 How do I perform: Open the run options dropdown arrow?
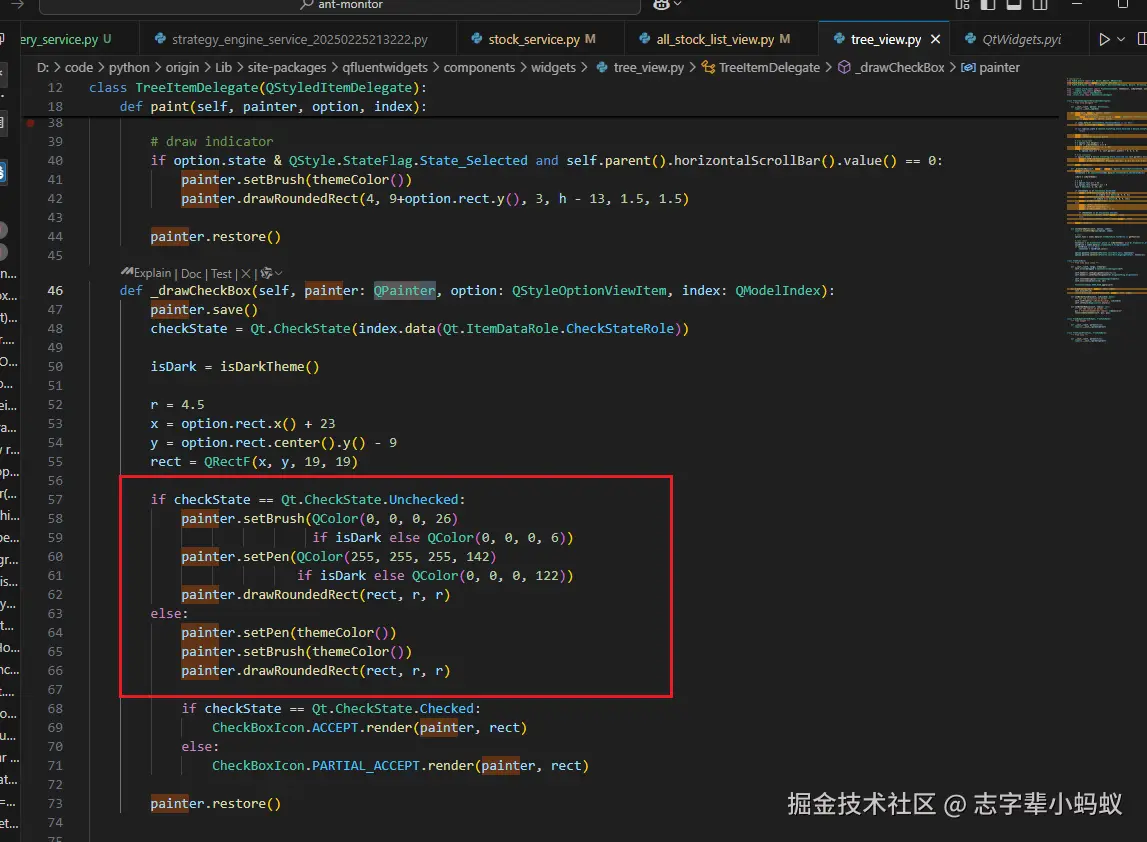[x=1121, y=40]
